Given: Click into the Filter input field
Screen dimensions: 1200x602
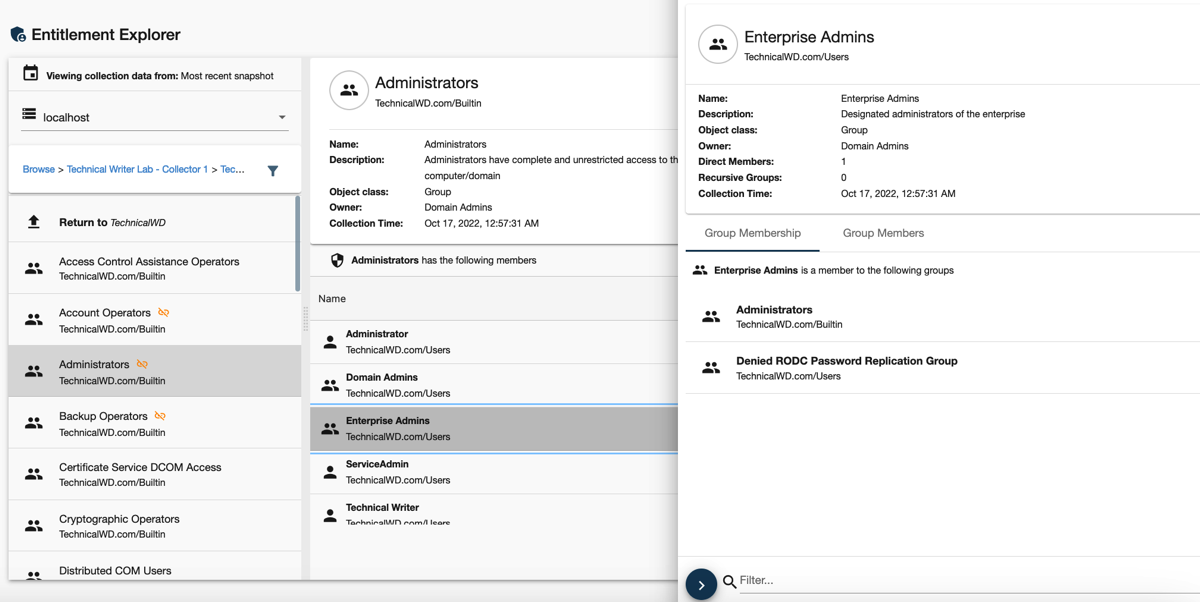Looking at the screenshot, I should coord(950,580).
